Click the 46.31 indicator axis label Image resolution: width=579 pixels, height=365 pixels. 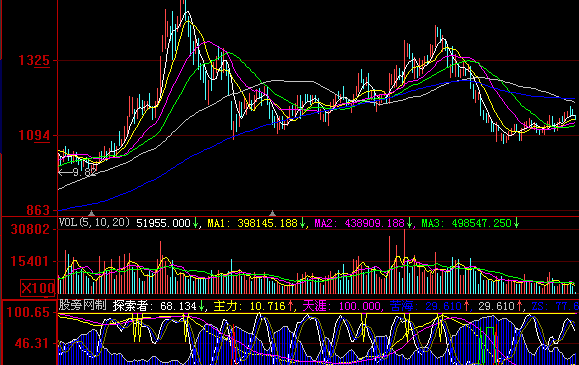pos(32,344)
